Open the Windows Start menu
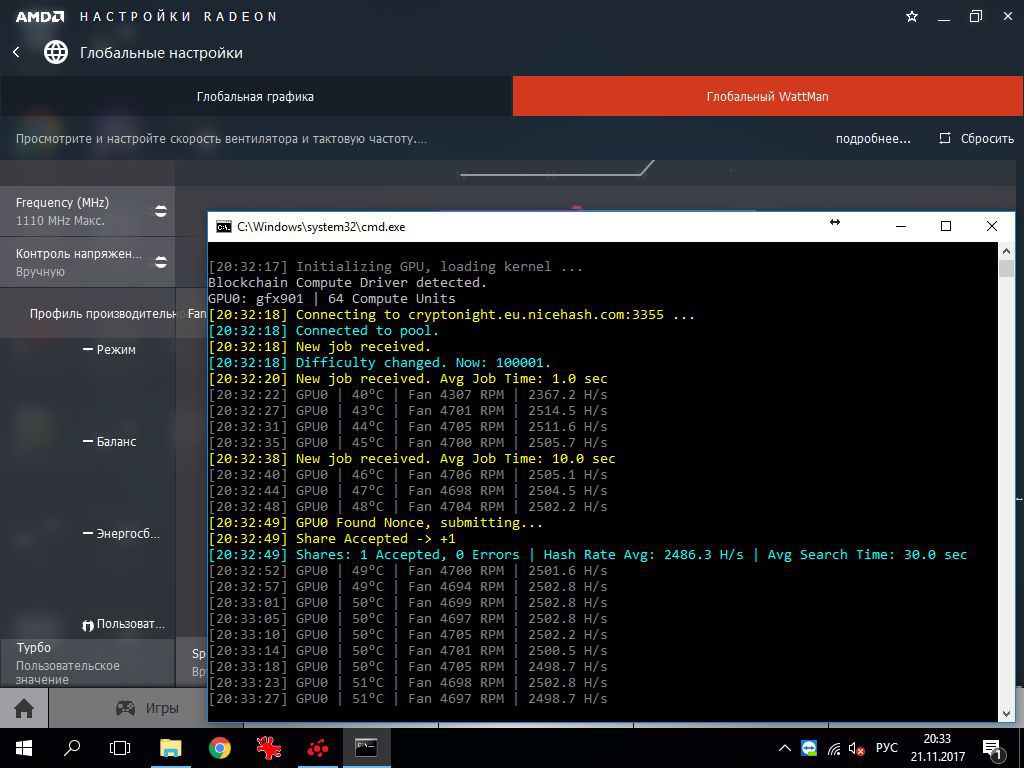1024x768 pixels. click(x=24, y=748)
